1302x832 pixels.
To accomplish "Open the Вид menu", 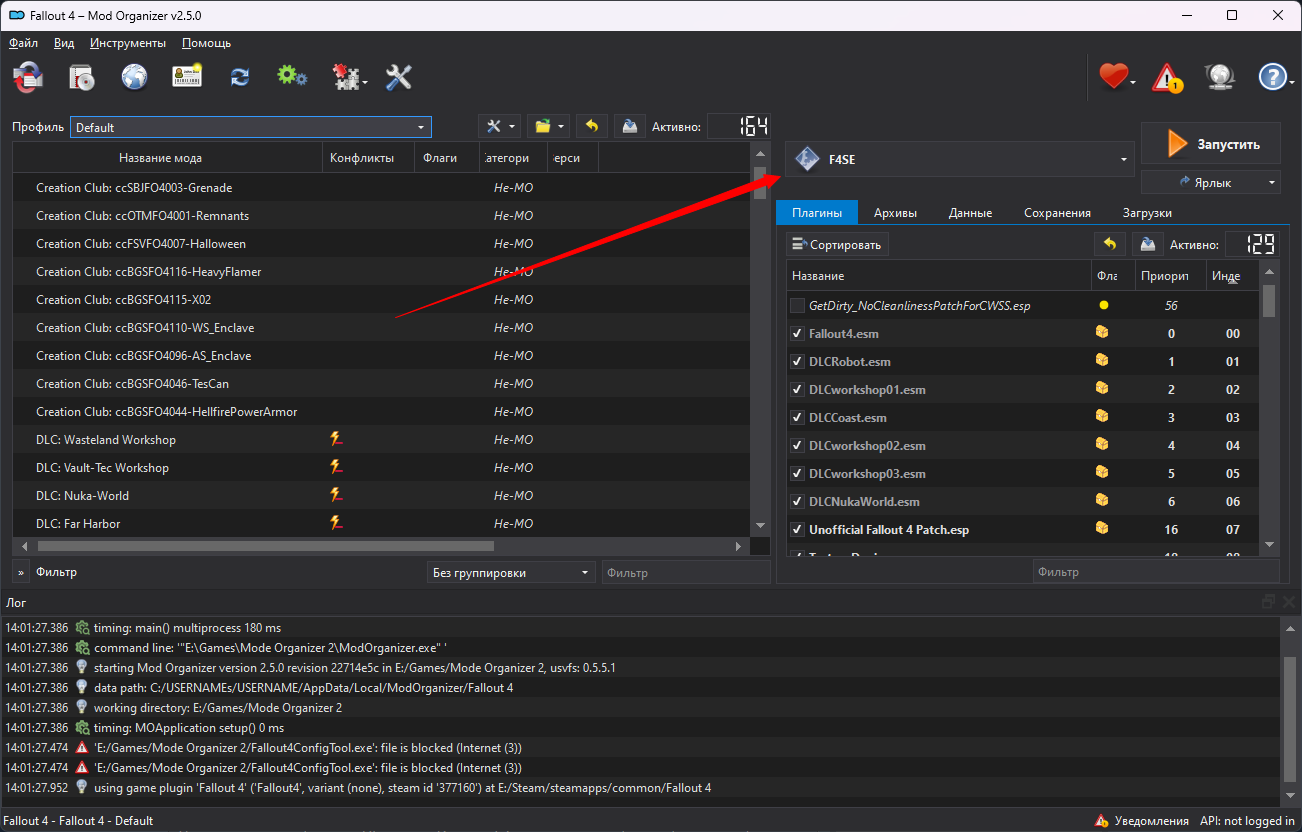I will point(64,43).
